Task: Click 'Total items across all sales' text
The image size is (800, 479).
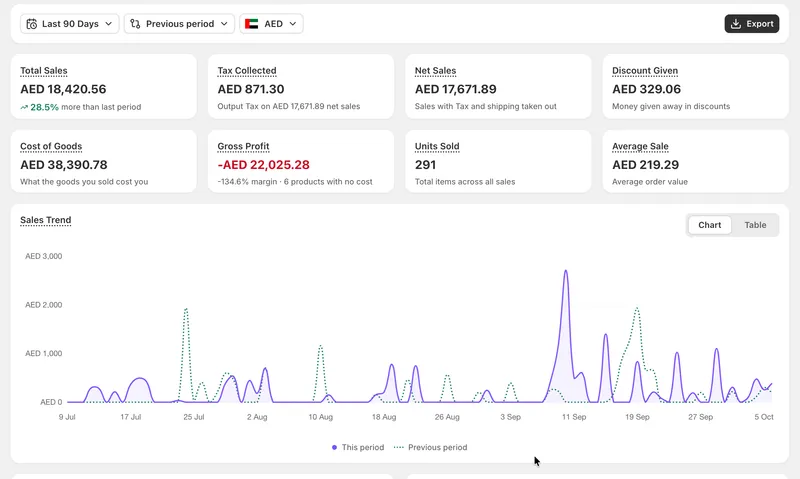Action: tap(465, 182)
